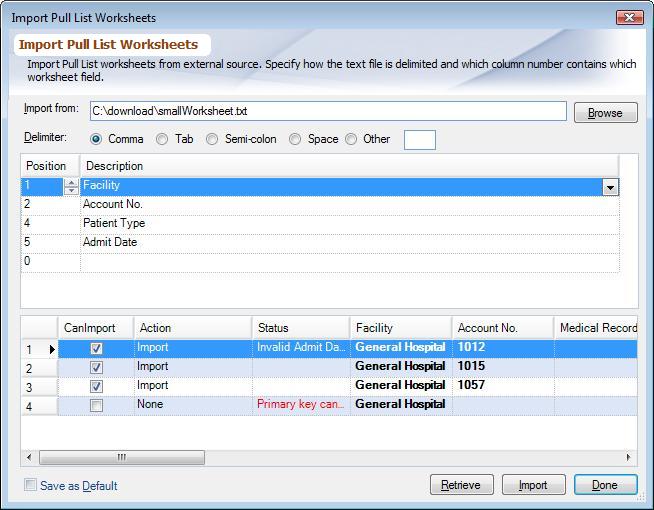Image resolution: width=654 pixels, height=510 pixels.
Task: Select the Tab delimiter option
Action: click(162, 139)
